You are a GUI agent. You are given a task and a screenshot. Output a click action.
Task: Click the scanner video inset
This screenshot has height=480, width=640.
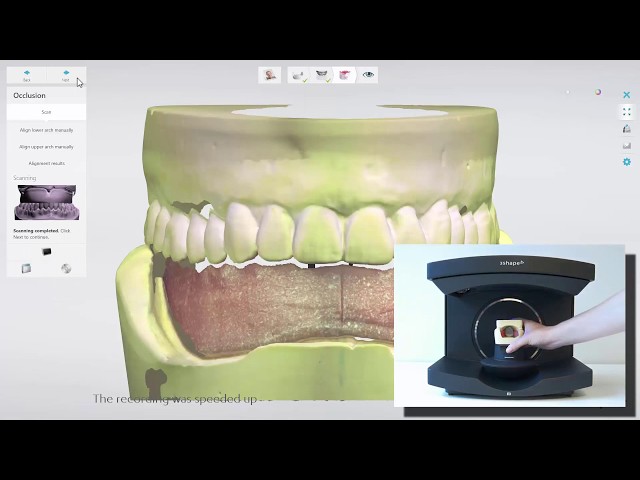pyautogui.click(x=509, y=326)
